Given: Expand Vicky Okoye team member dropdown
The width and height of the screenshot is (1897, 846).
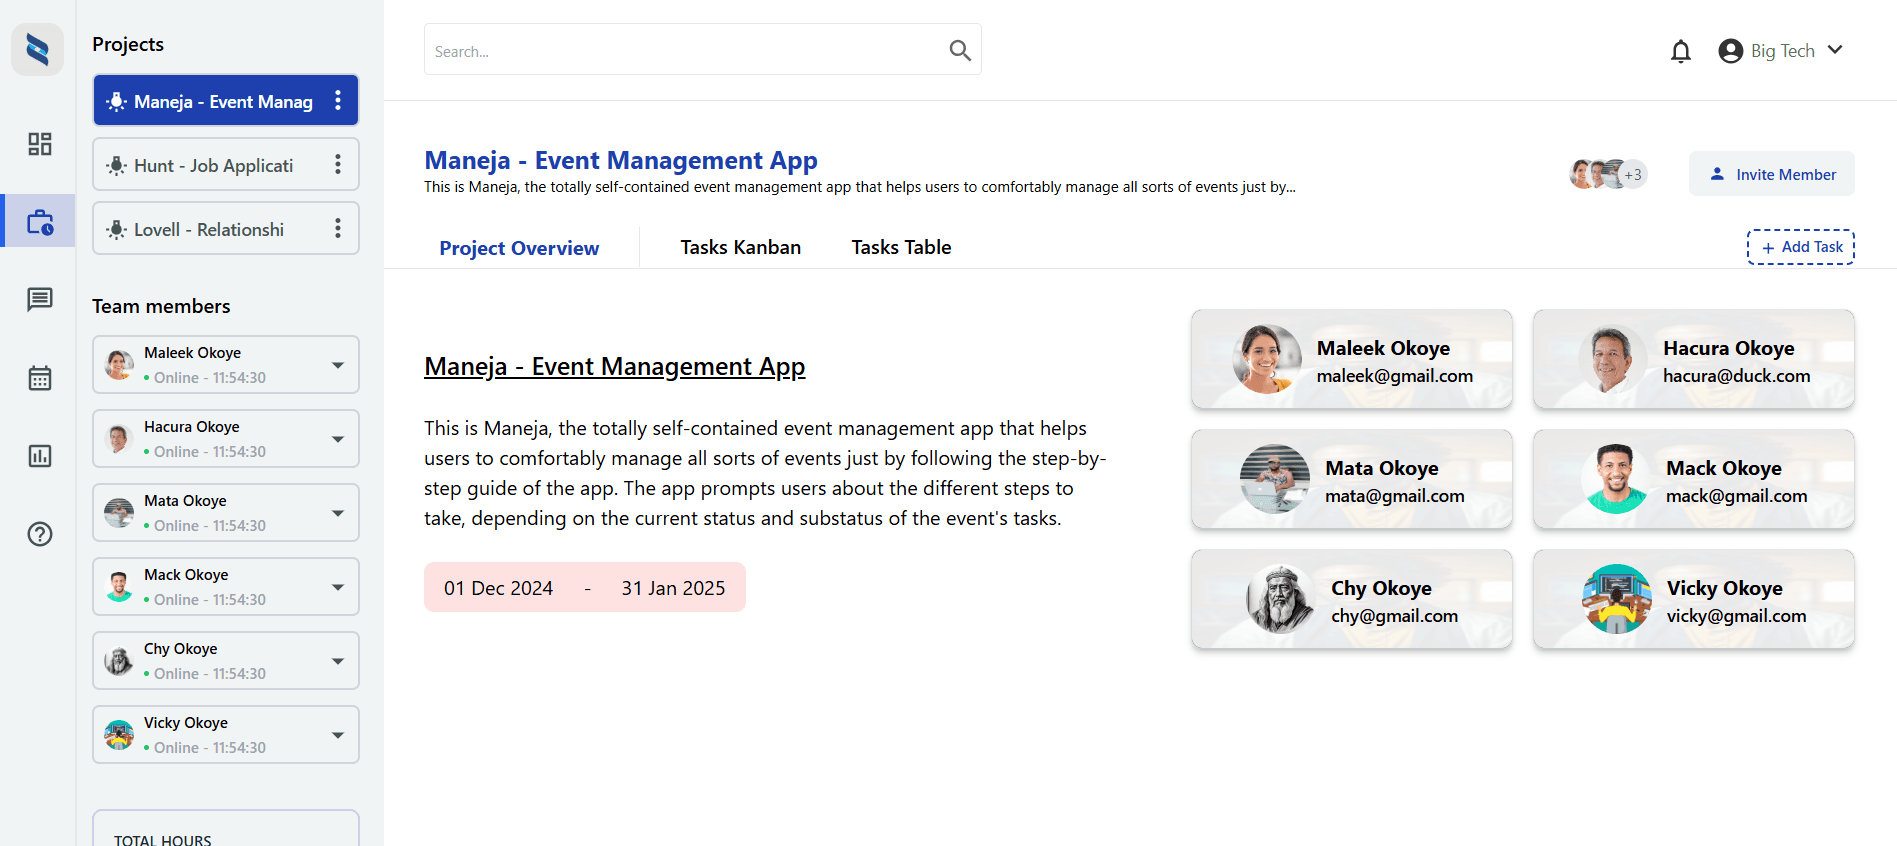Looking at the screenshot, I should click(338, 735).
